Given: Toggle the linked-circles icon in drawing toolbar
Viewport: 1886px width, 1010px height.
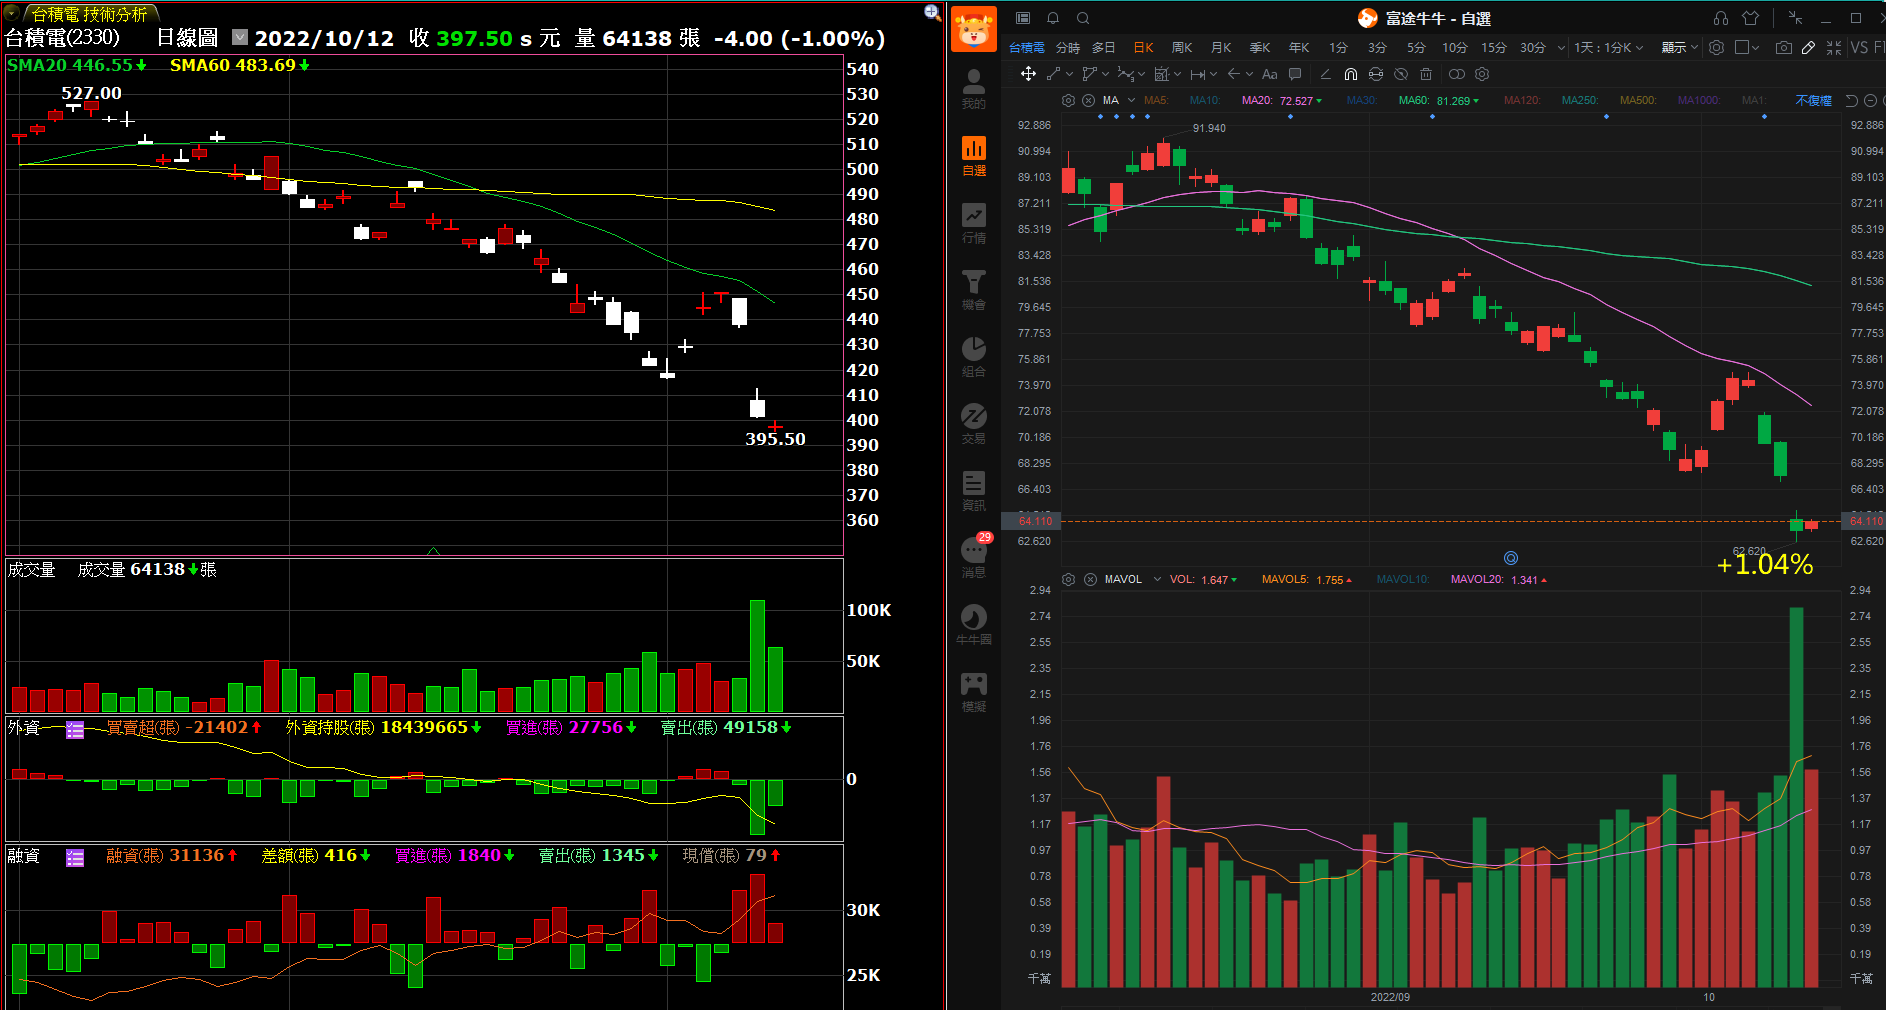Looking at the screenshot, I should tap(1457, 74).
